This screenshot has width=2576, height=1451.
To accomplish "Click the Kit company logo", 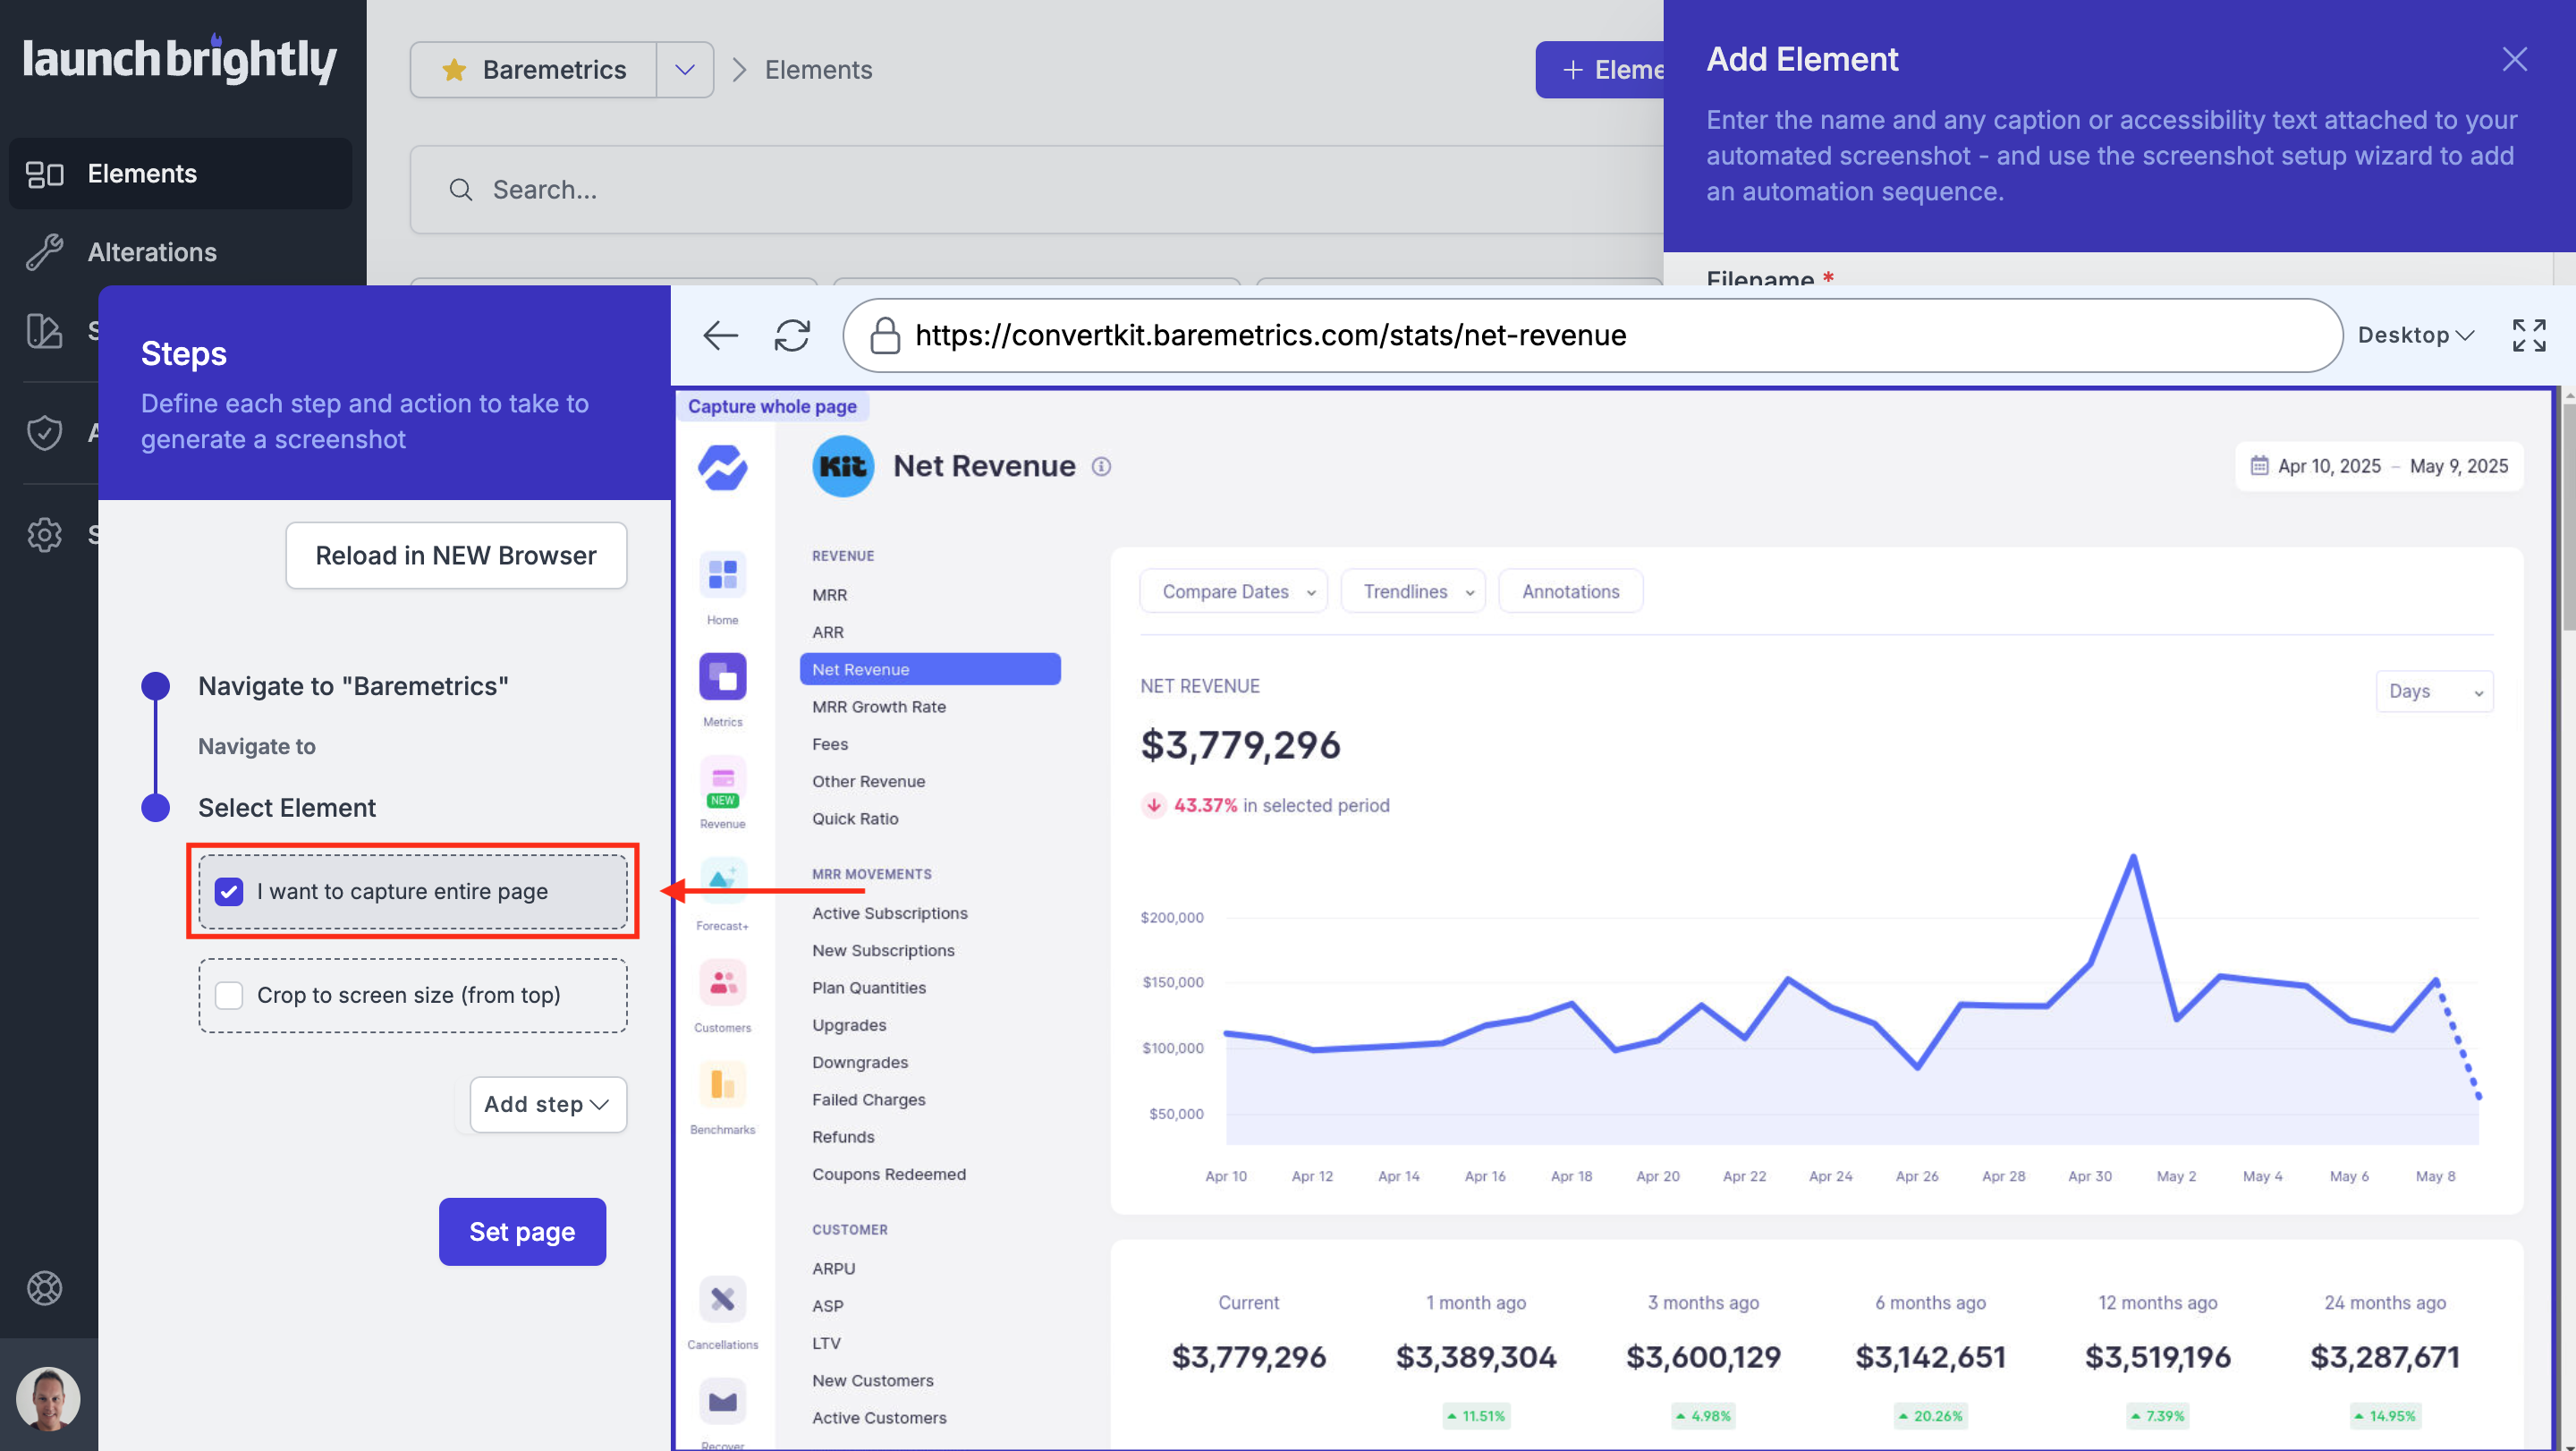I will (x=843, y=466).
